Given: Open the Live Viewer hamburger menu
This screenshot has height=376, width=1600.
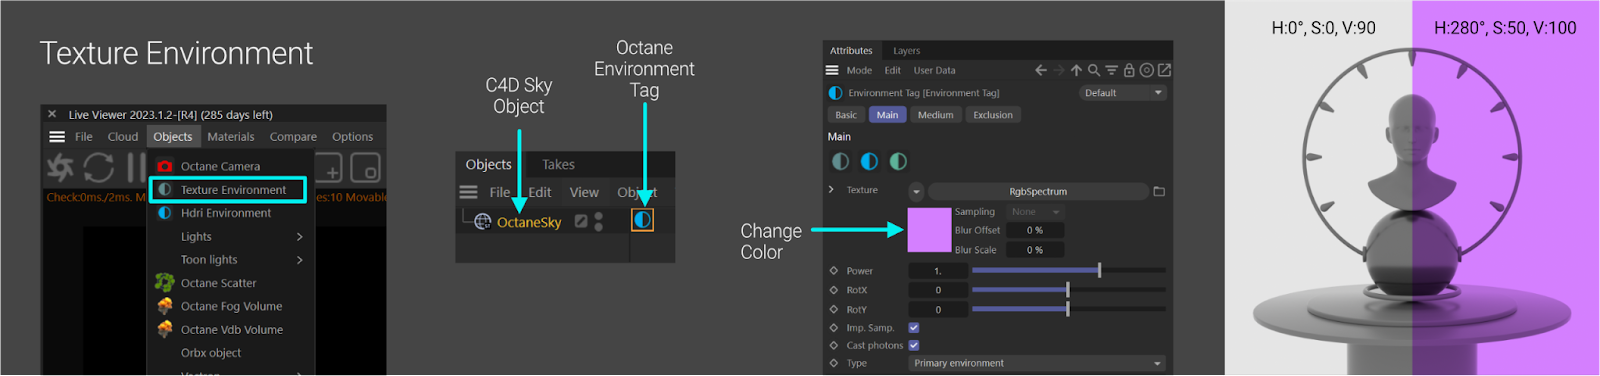Looking at the screenshot, I should [x=57, y=137].
